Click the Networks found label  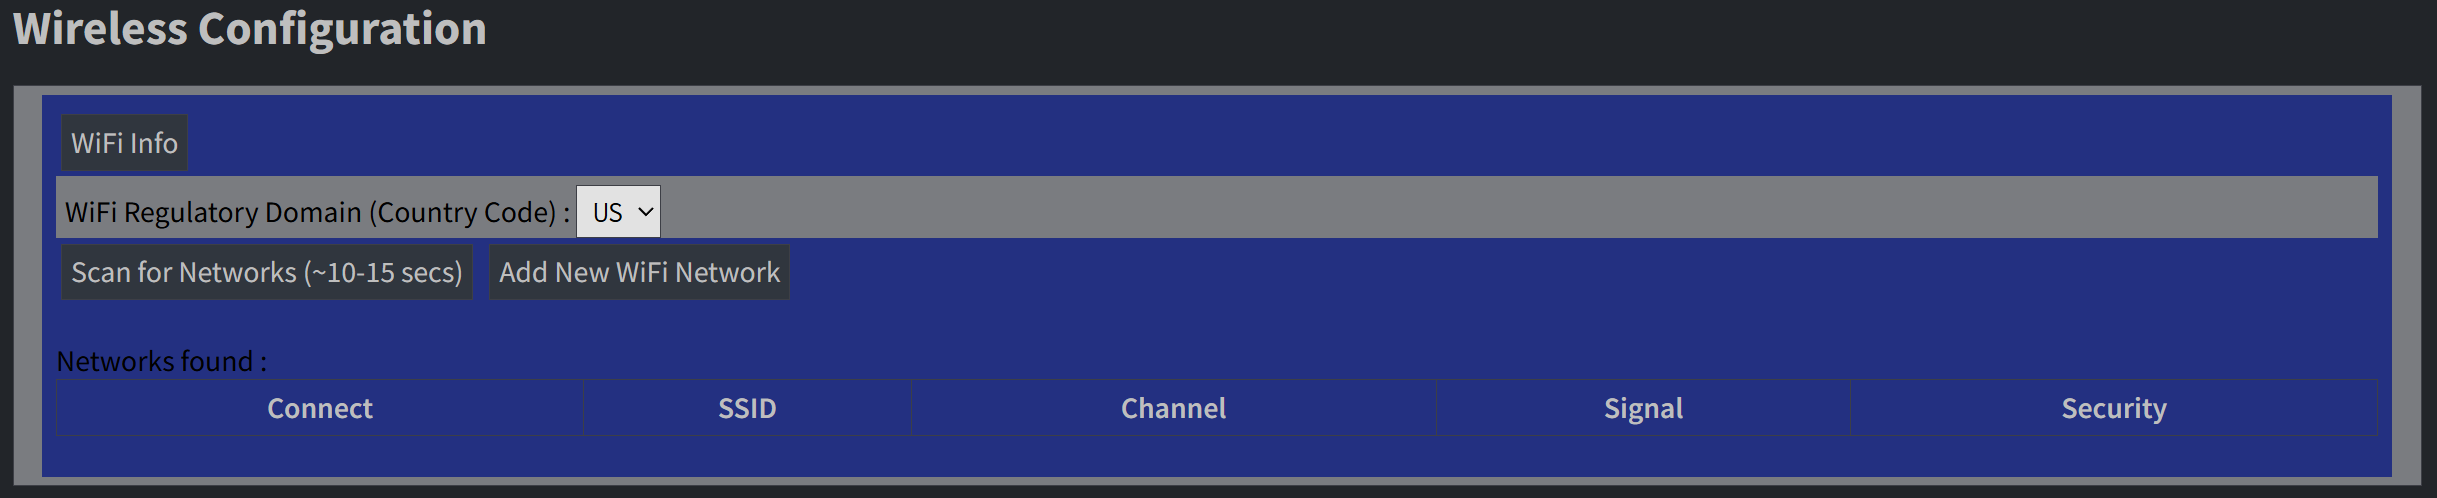pos(161,361)
